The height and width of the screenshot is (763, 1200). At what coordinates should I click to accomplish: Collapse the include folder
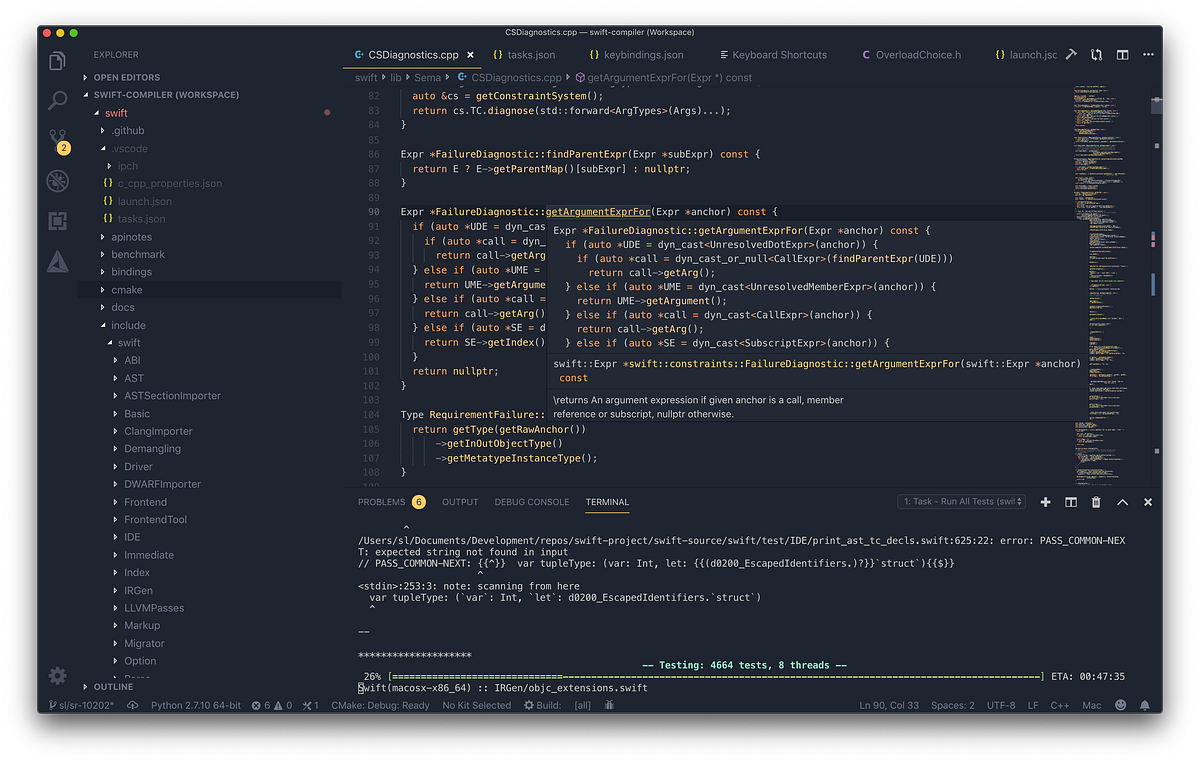(128, 325)
